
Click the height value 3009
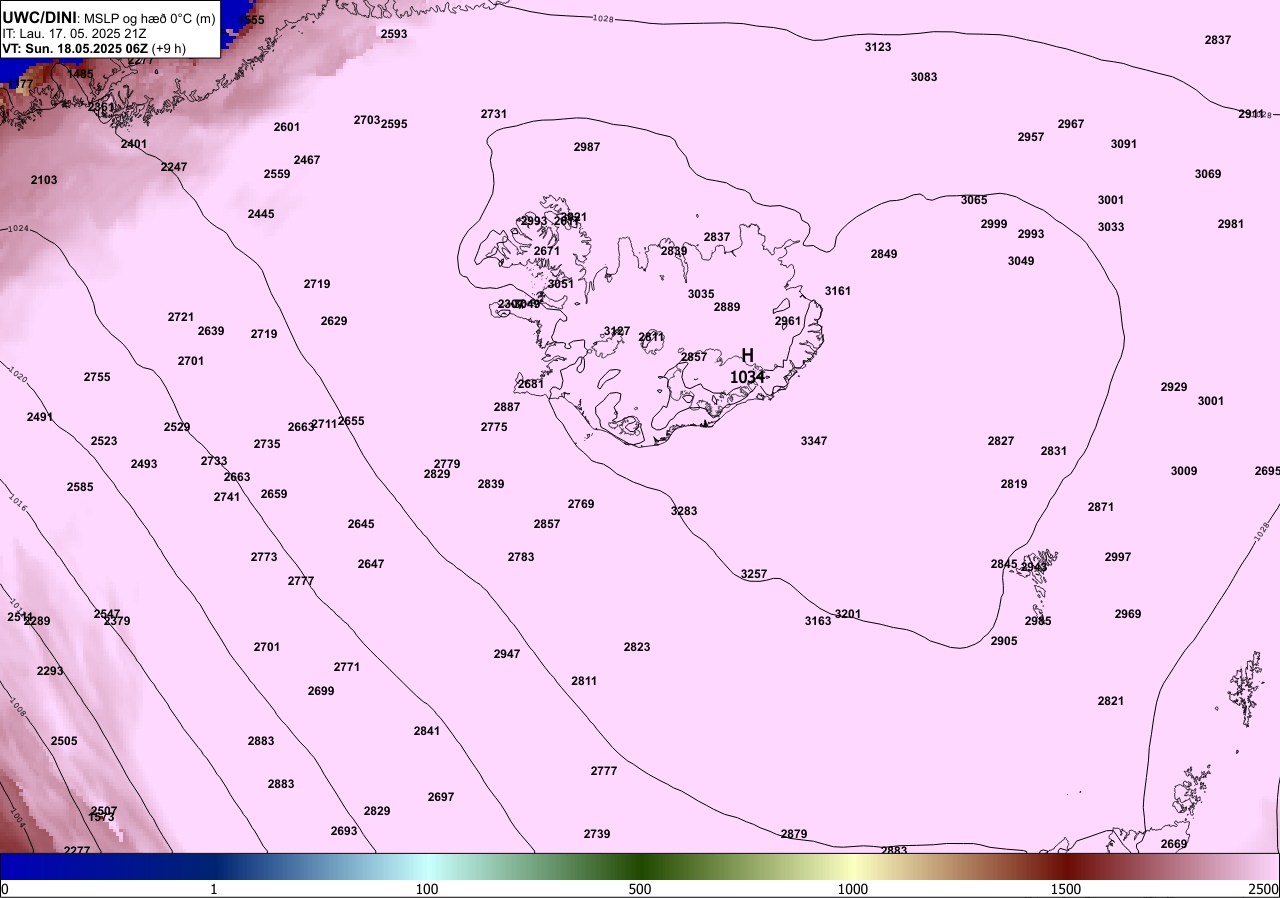tap(1184, 471)
